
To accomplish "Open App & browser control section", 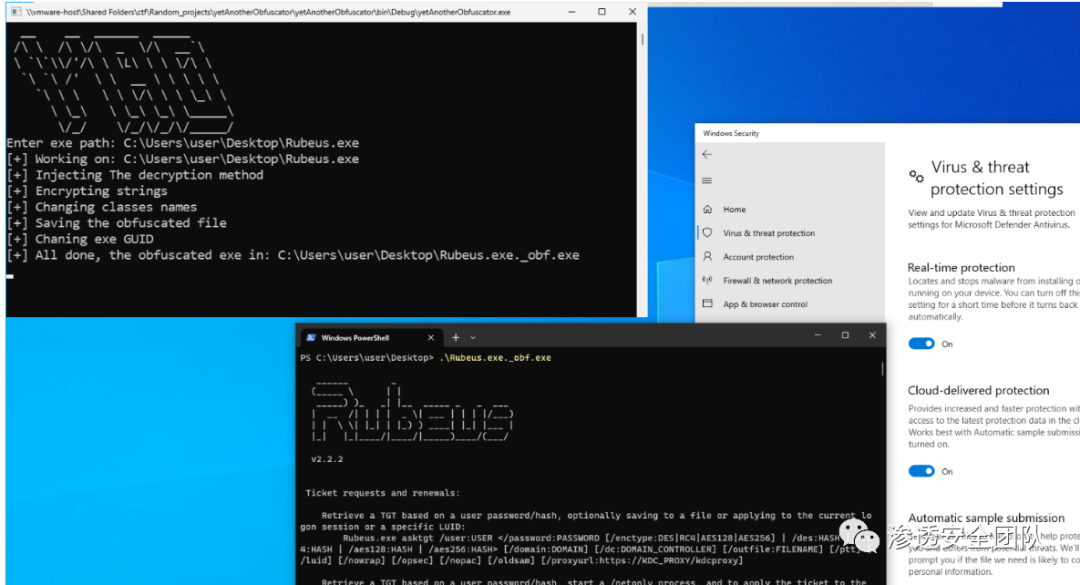I will pos(765,305).
